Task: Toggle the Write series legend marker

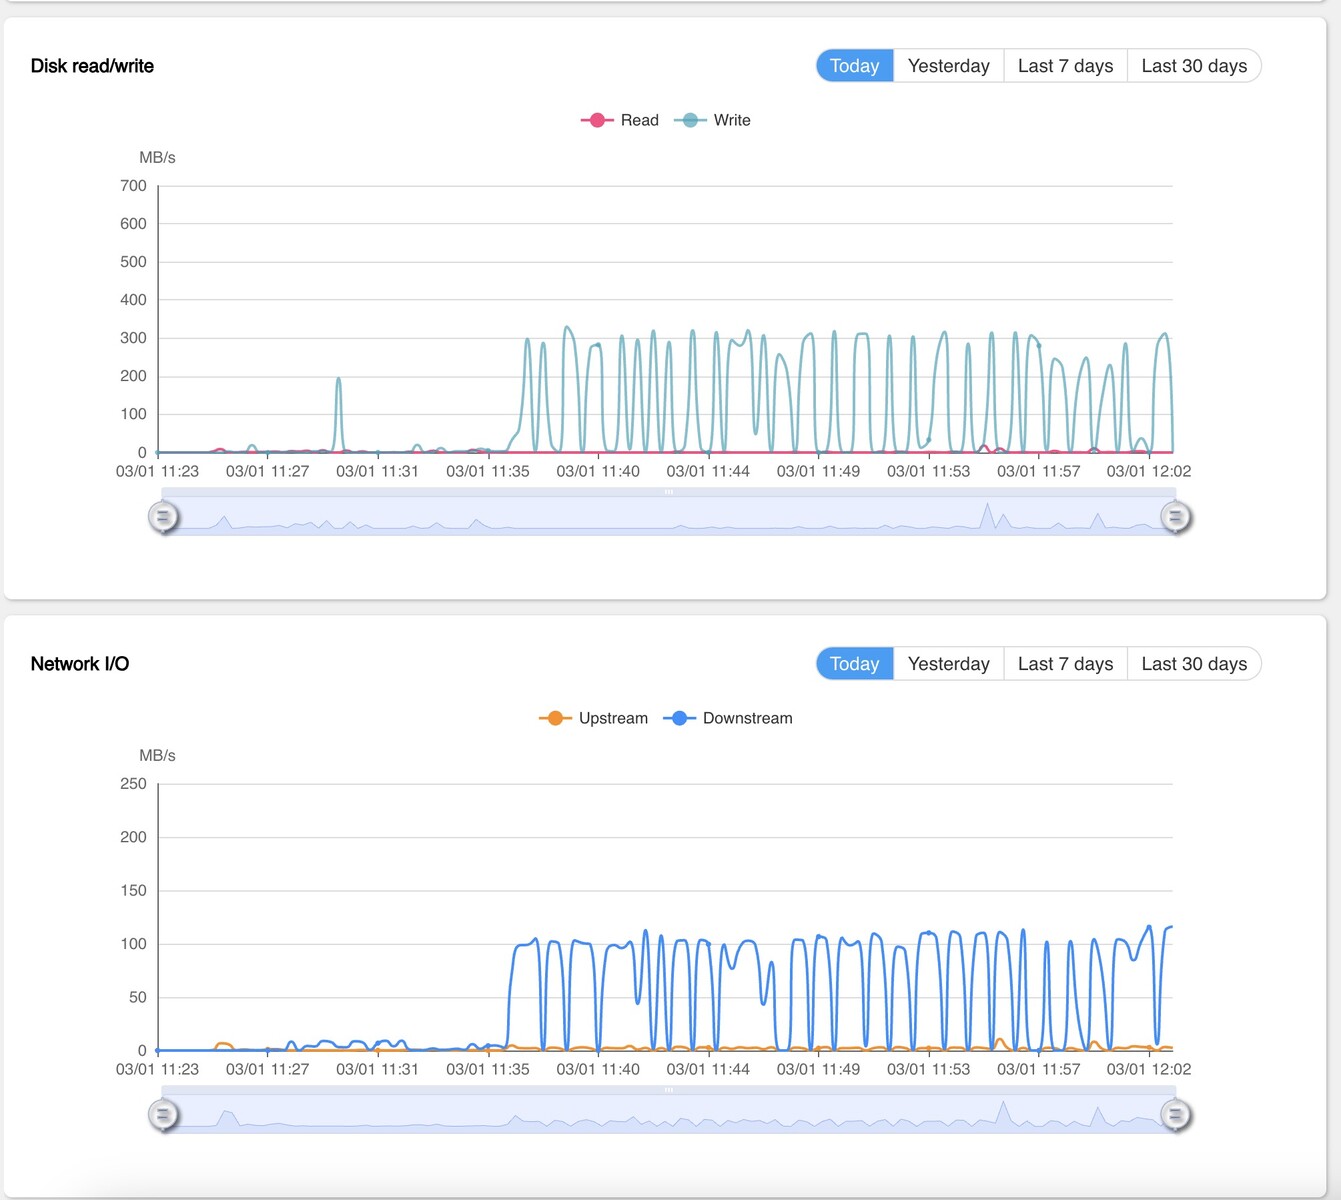Action: click(x=690, y=120)
